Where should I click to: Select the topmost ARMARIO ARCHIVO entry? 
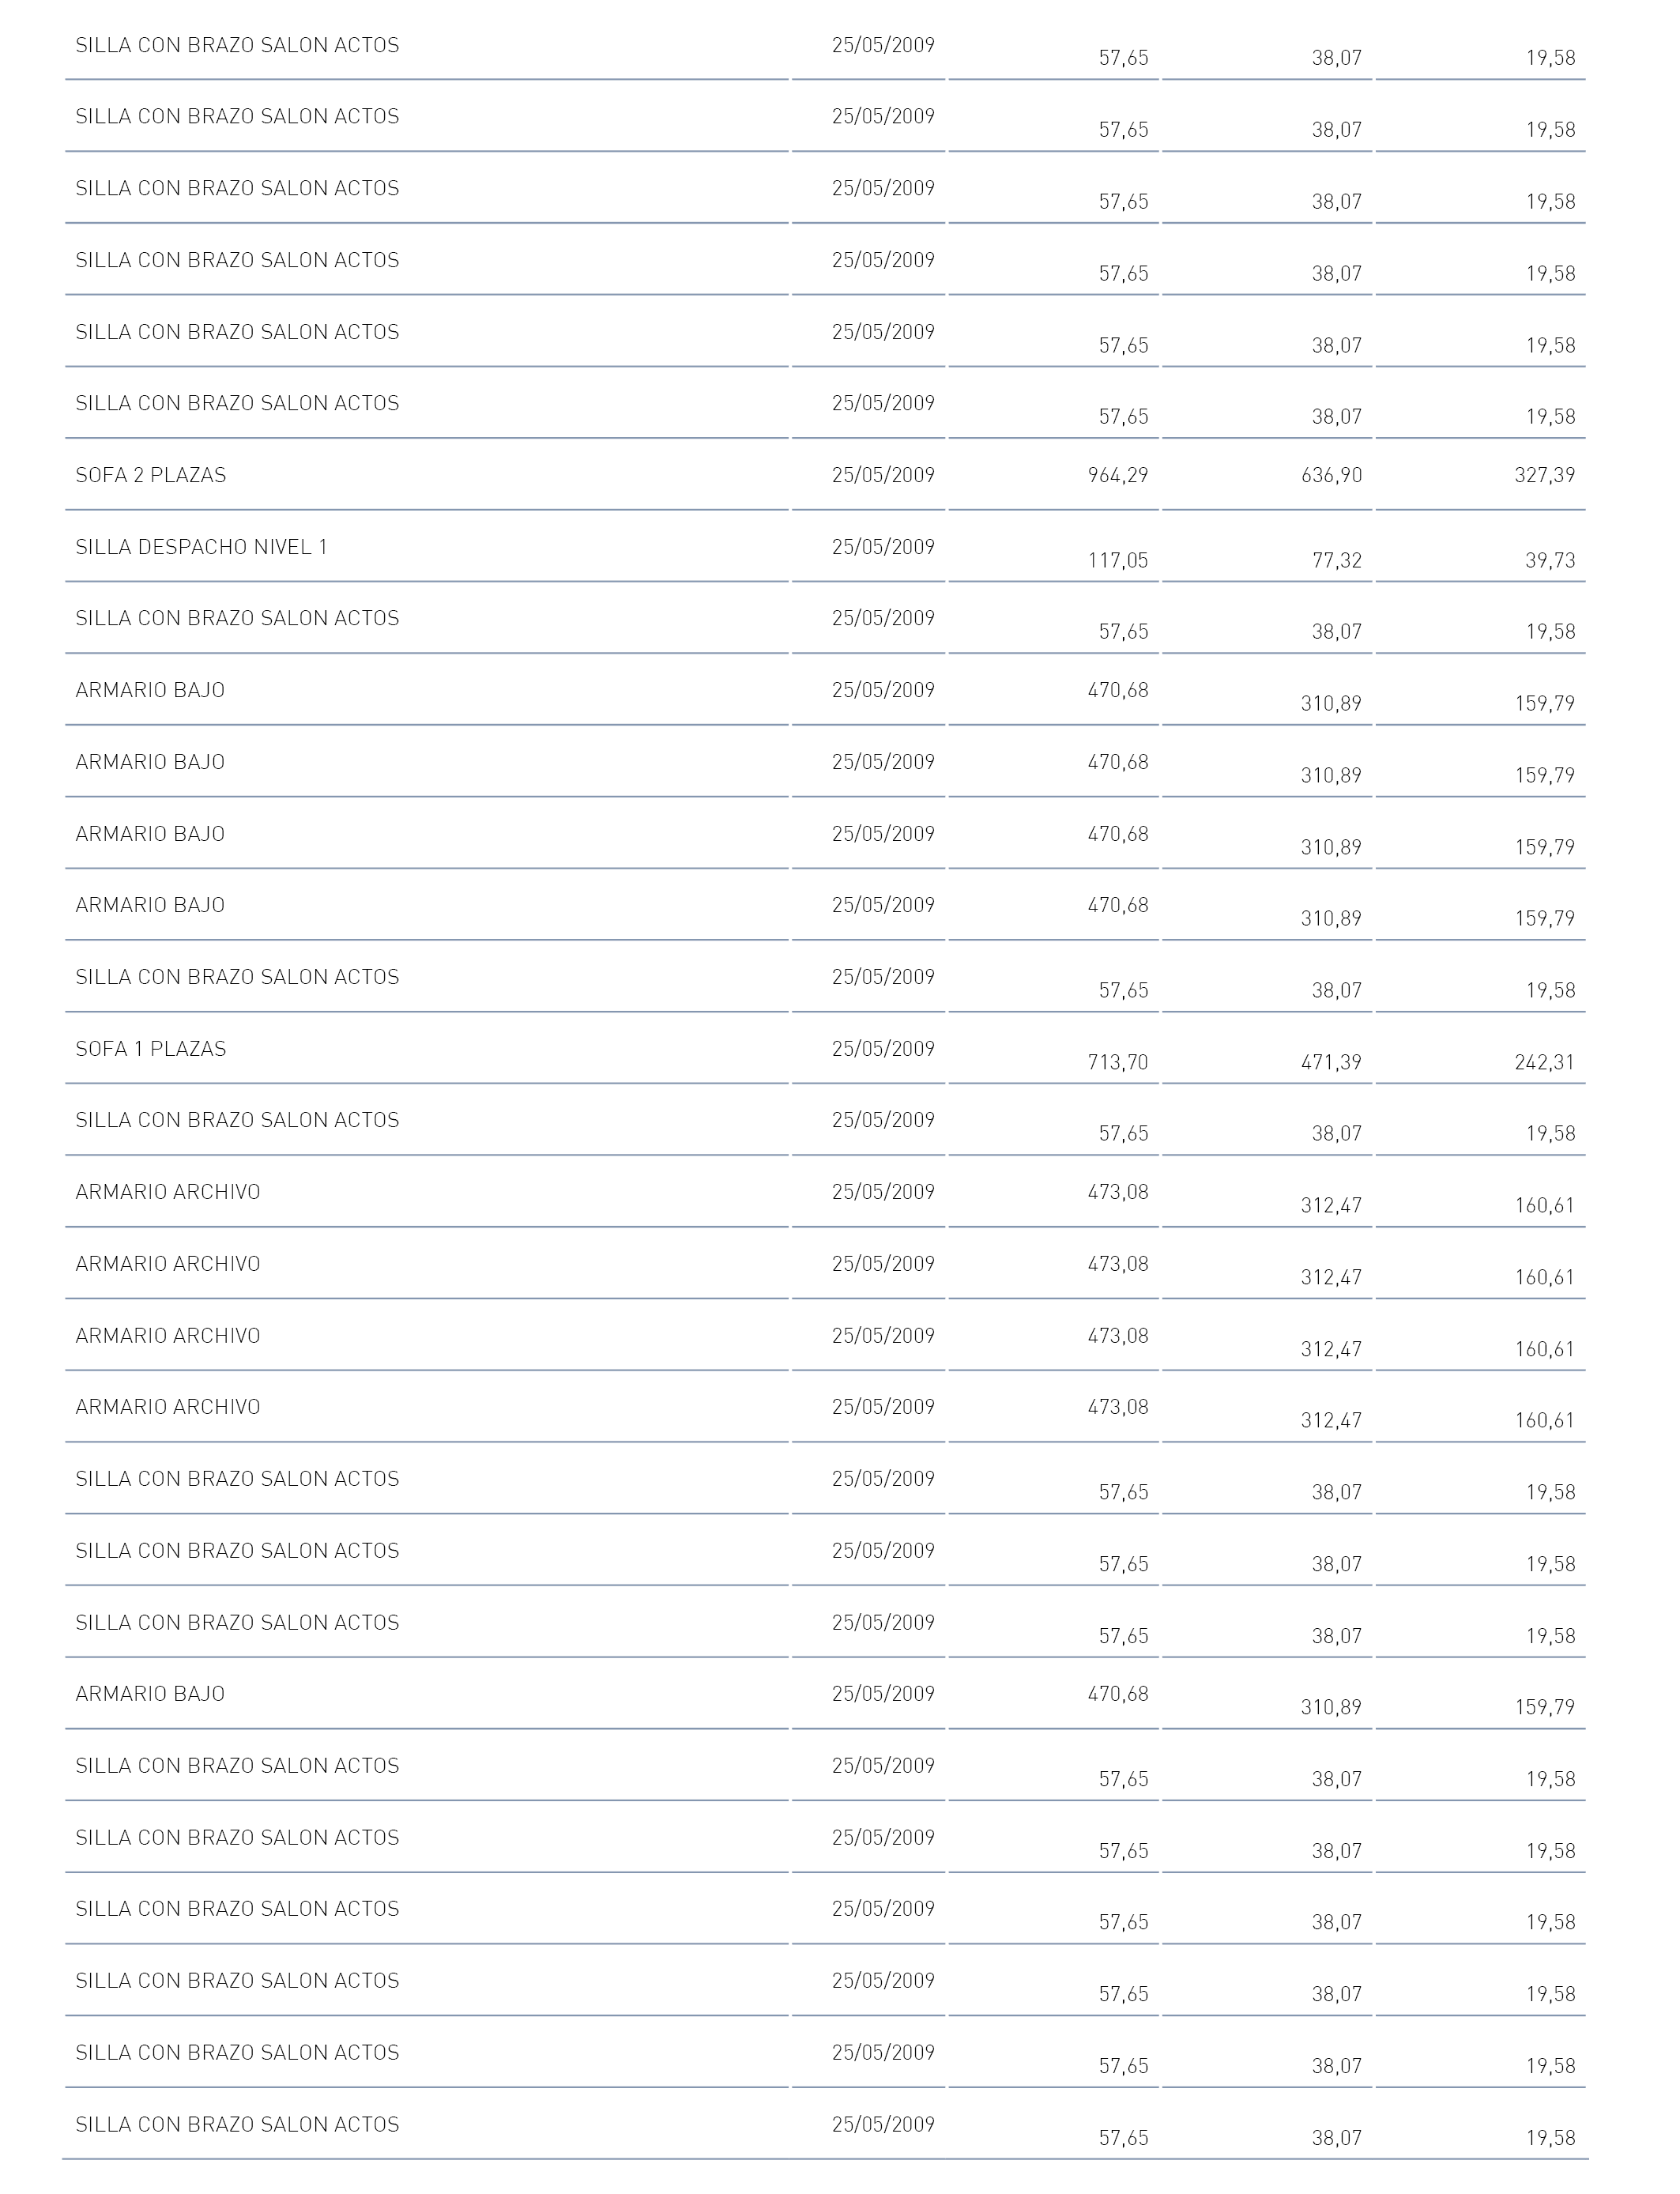pyautogui.click(x=168, y=1192)
